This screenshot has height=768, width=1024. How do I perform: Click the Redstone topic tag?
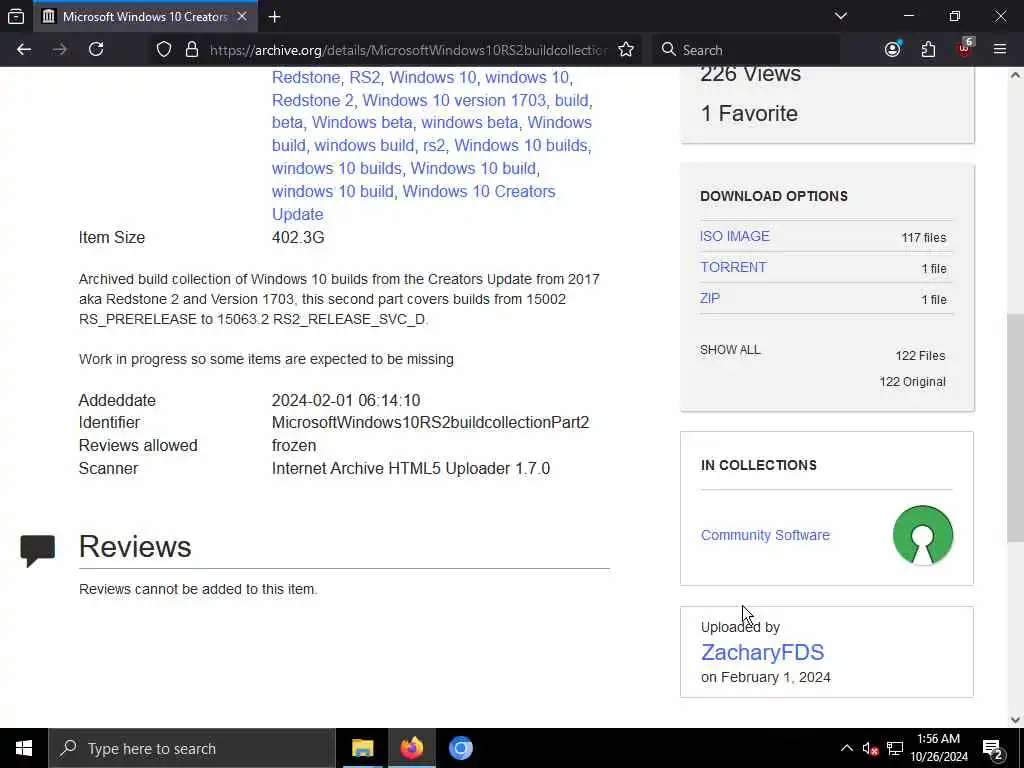[306, 78]
